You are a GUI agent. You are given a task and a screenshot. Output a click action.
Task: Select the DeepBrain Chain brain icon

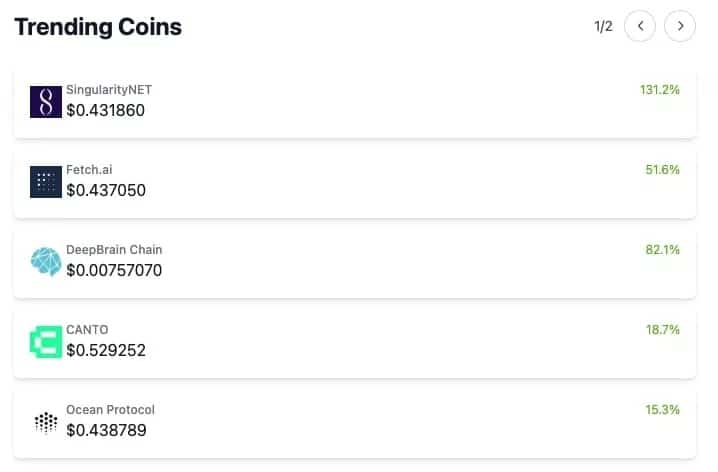[46, 261]
